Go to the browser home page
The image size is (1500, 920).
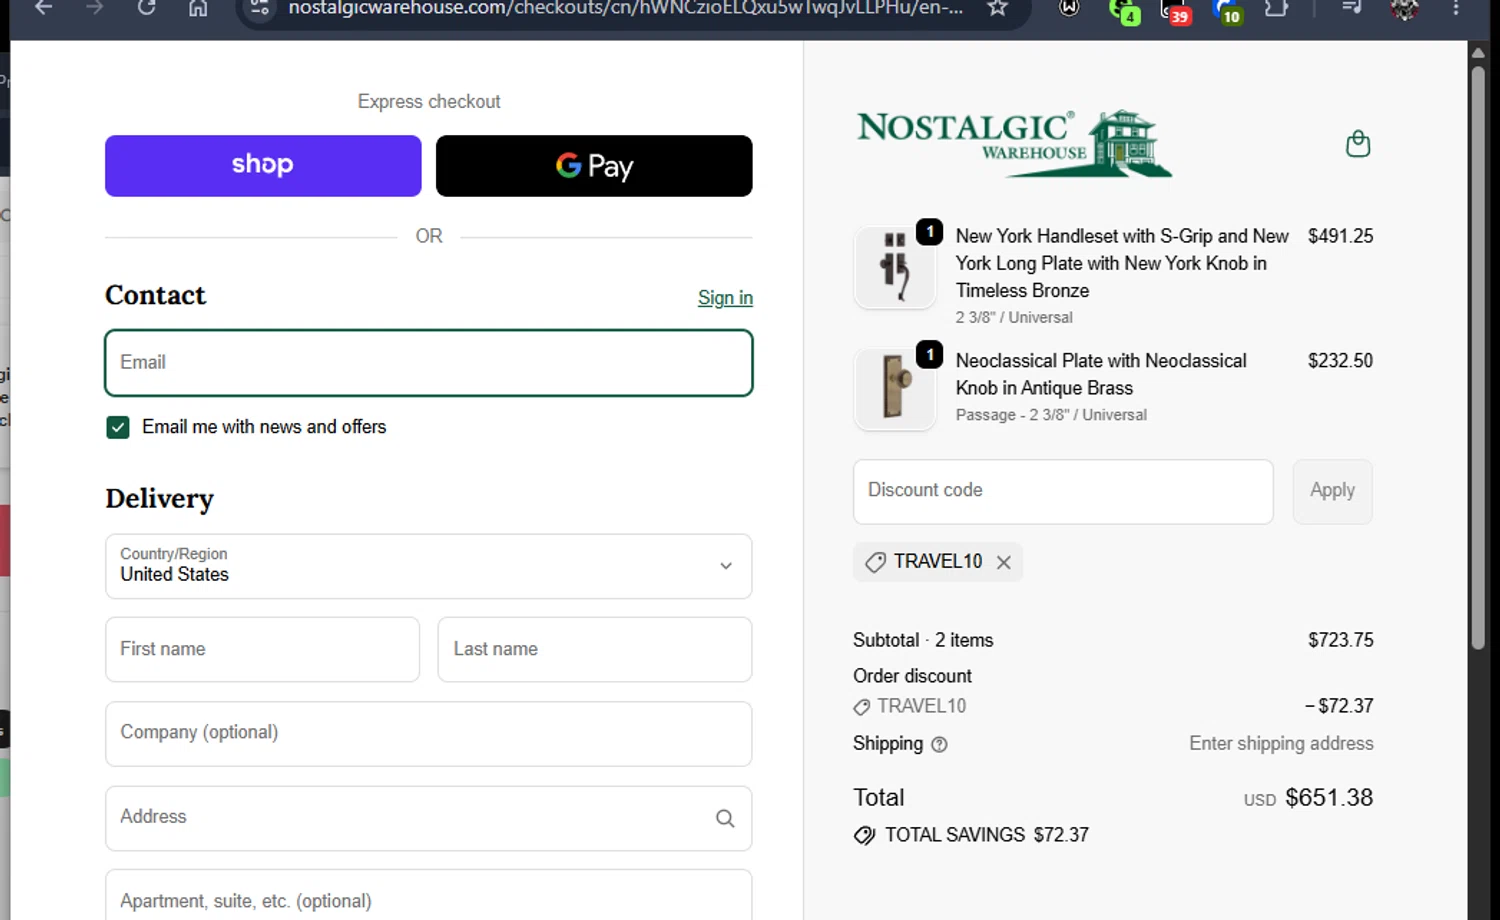tap(198, 8)
